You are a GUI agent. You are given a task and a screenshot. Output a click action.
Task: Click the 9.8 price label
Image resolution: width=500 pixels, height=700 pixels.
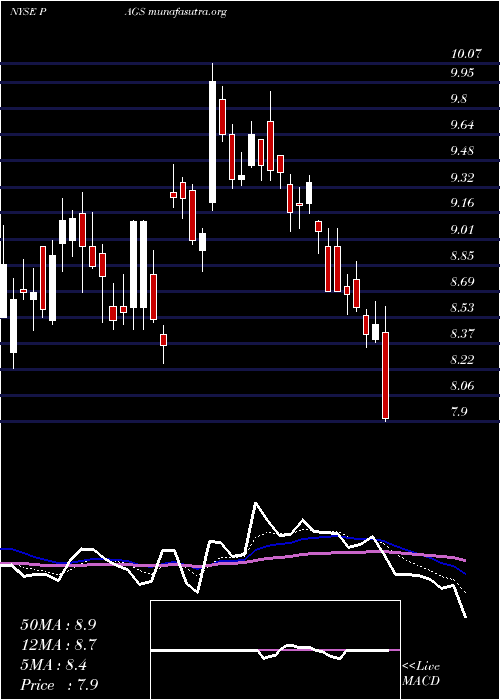pyautogui.click(x=459, y=99)
